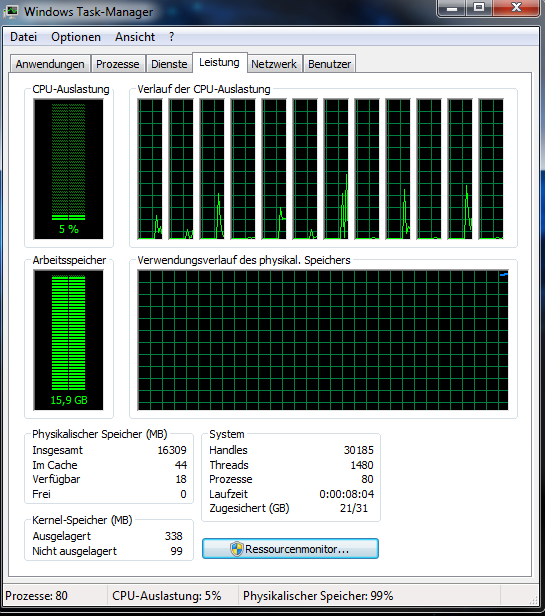The width and height of the screenshot is (545, 616).
Task: Open the Ressourcenmonitor button
Action: pyautogui.click(x=290, y=548)
